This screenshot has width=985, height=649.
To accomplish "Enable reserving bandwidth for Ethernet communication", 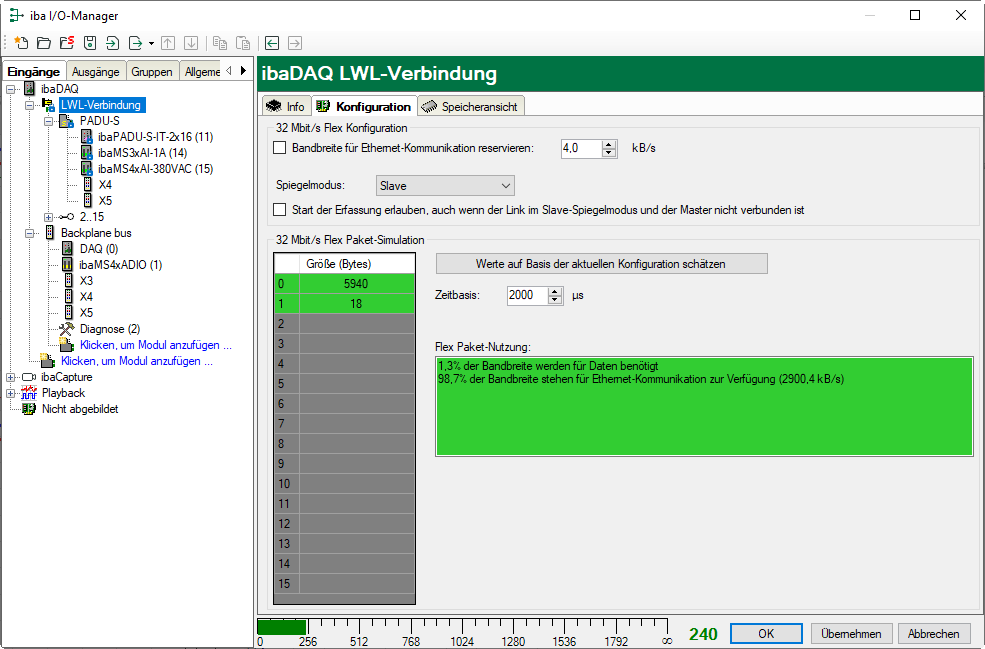I will tap(280, 148).
